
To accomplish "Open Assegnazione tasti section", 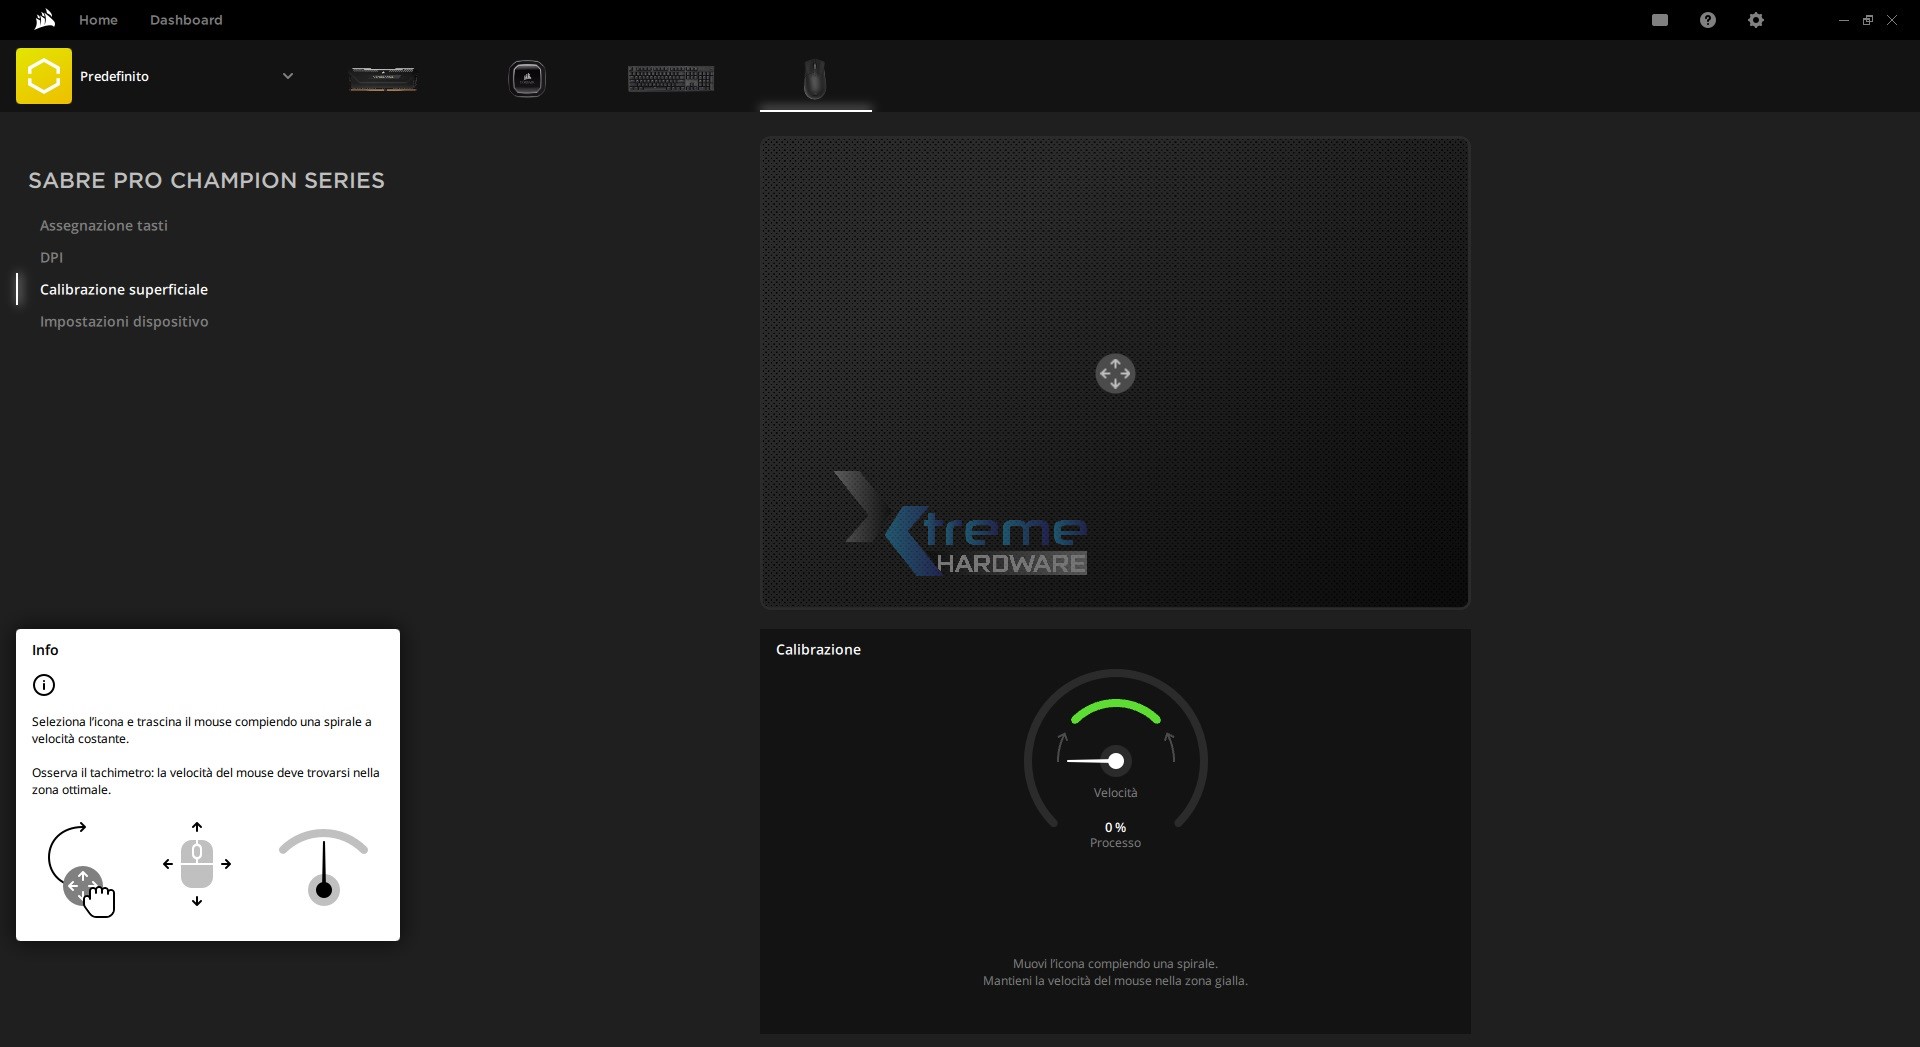I will click(104, 225).
